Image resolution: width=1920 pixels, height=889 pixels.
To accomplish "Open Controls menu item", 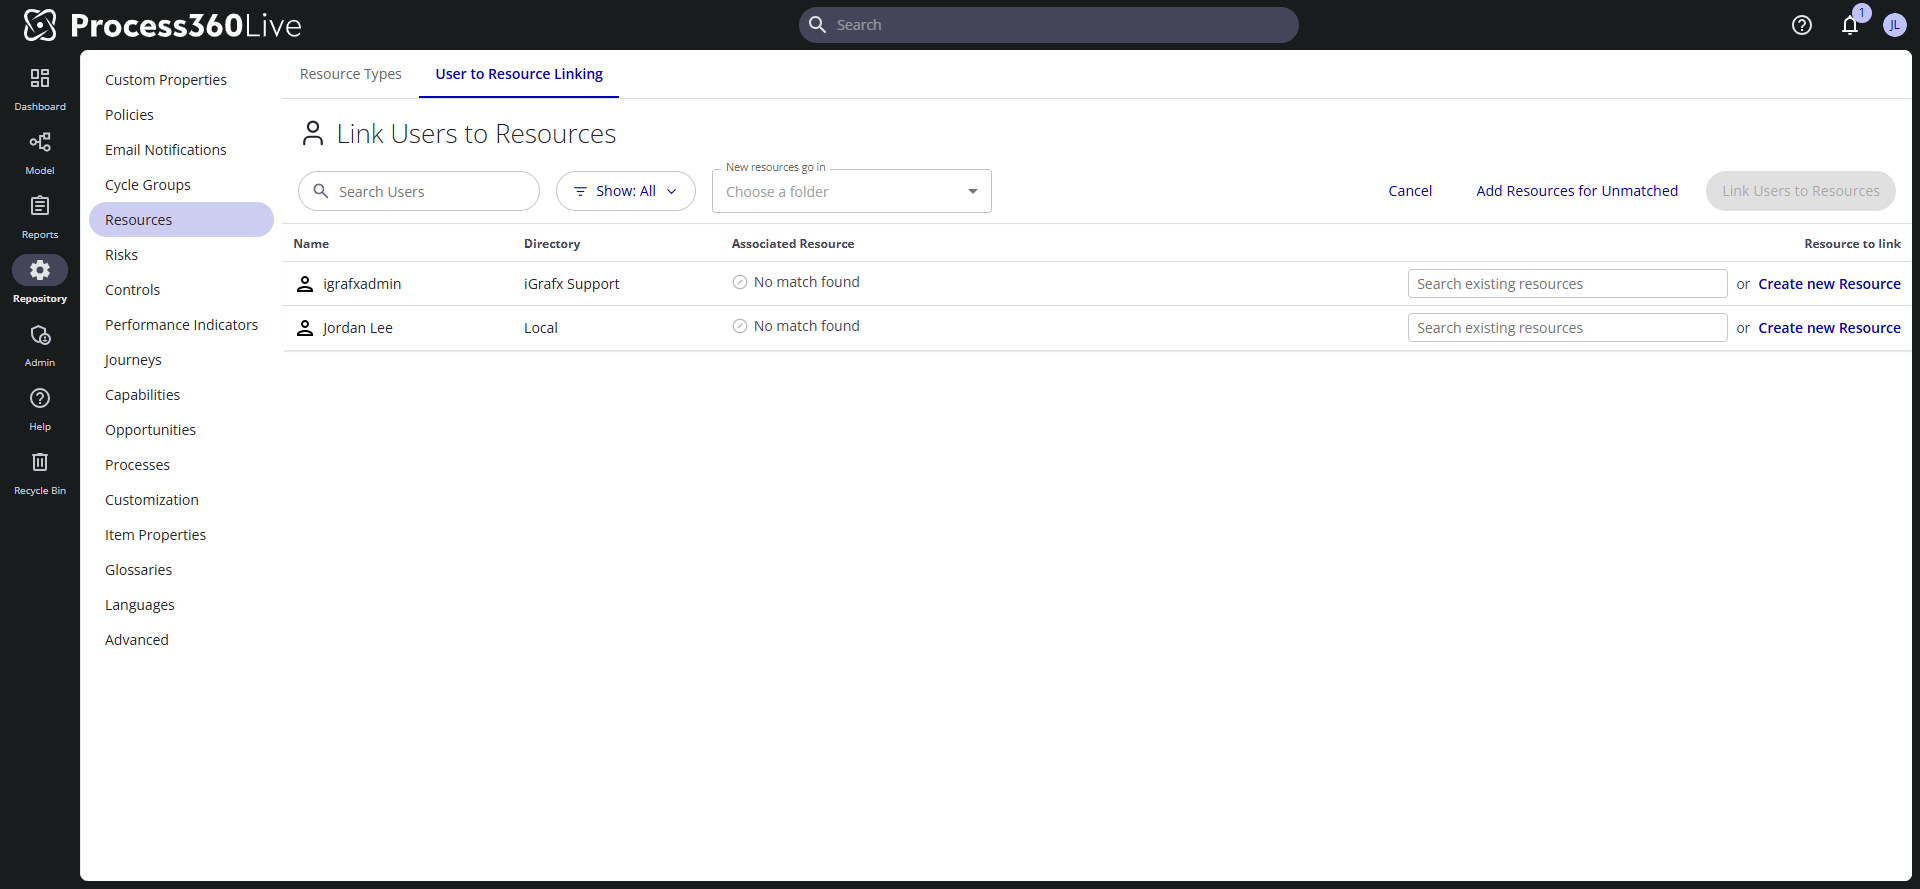I will 132,290.
